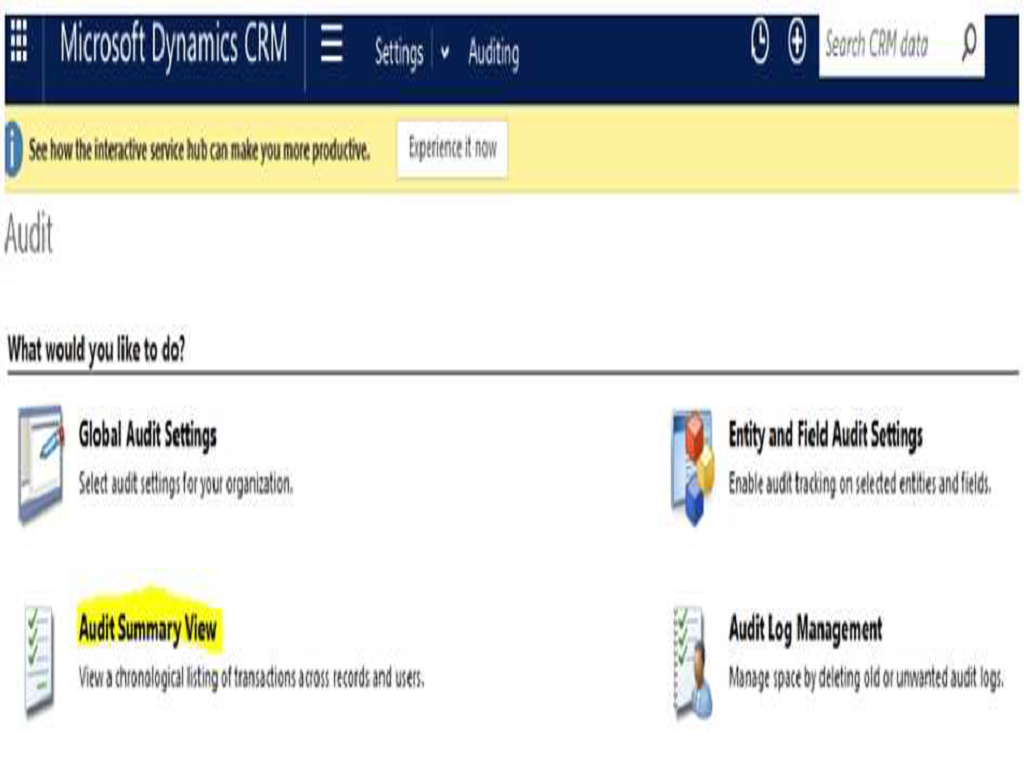Click the Experience it now button
This screenshot has width=1024, height=768.
point(452,149)
